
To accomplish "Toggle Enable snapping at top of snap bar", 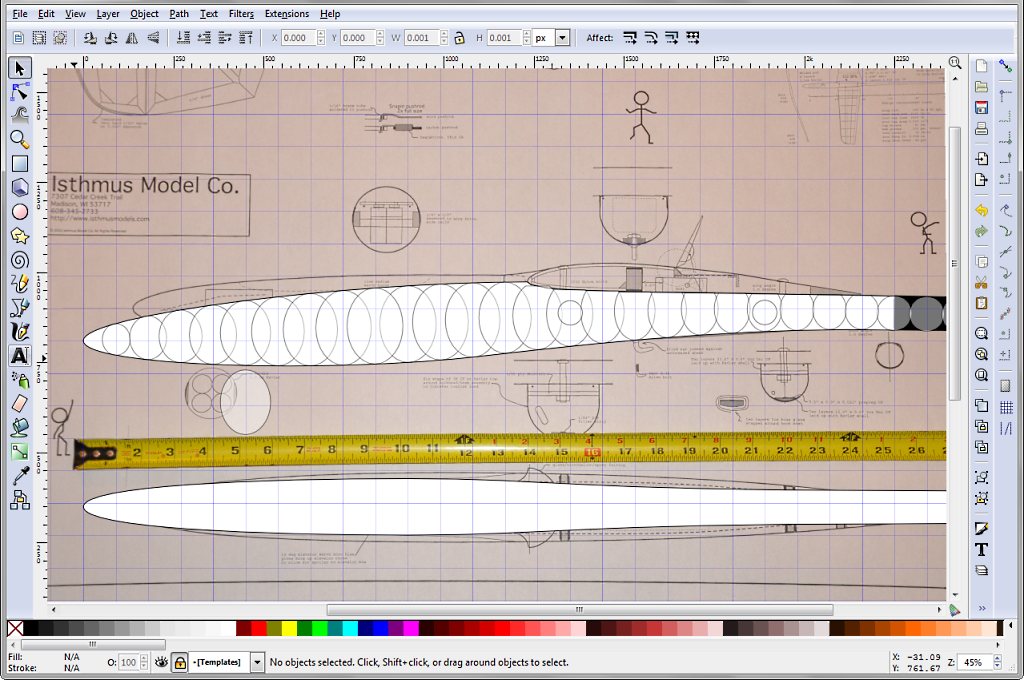I will click(x=1006, y=66).
